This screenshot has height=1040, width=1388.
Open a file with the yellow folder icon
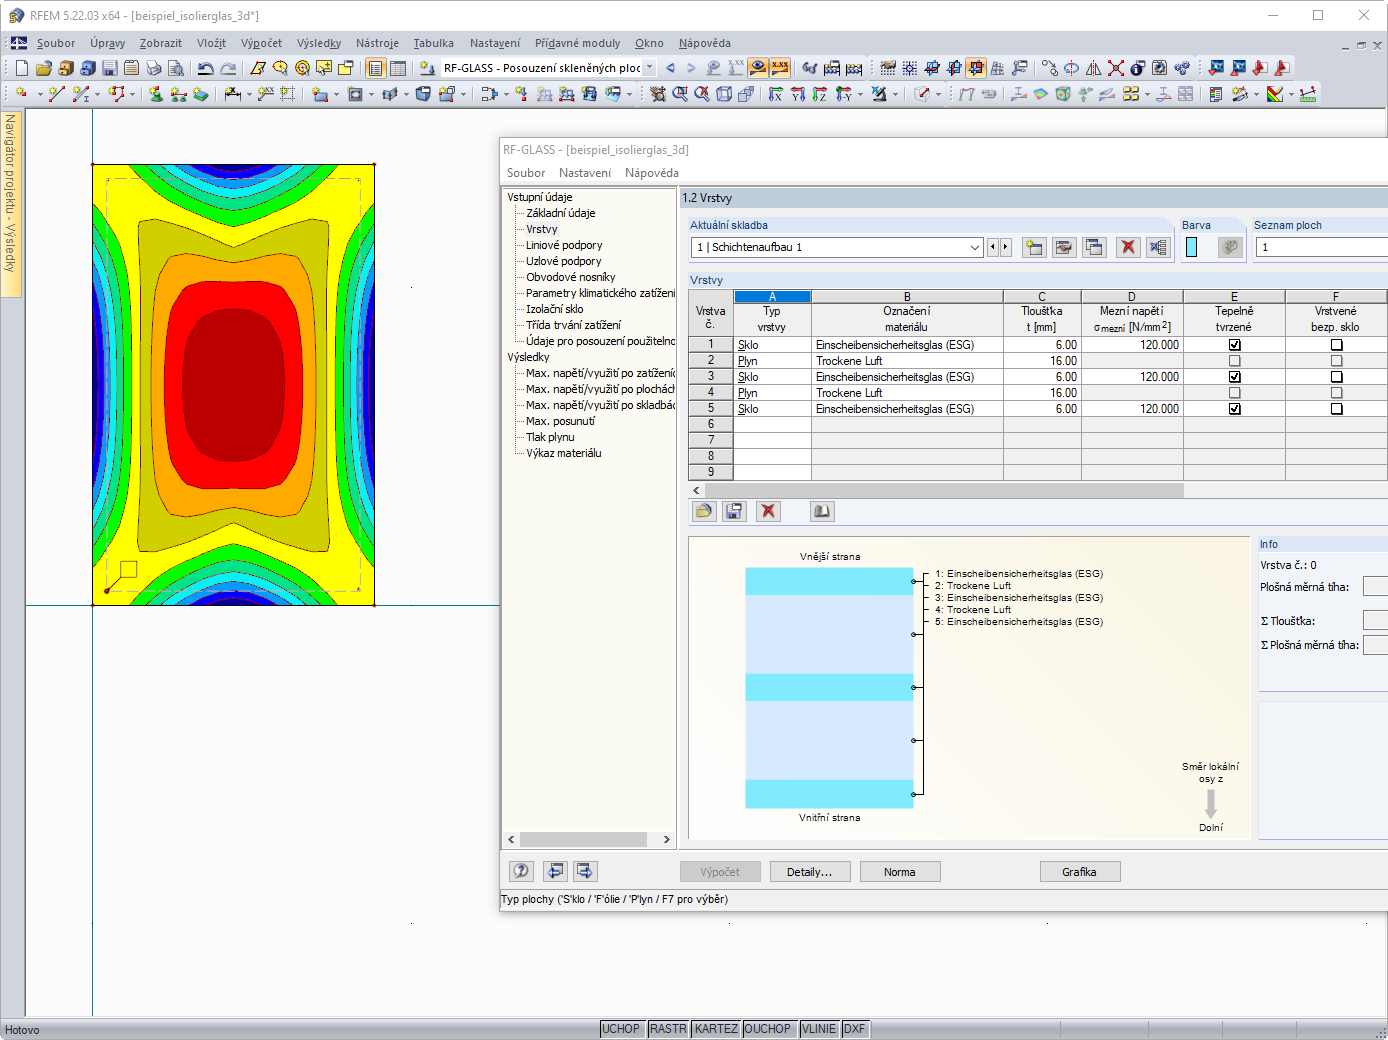44,68
